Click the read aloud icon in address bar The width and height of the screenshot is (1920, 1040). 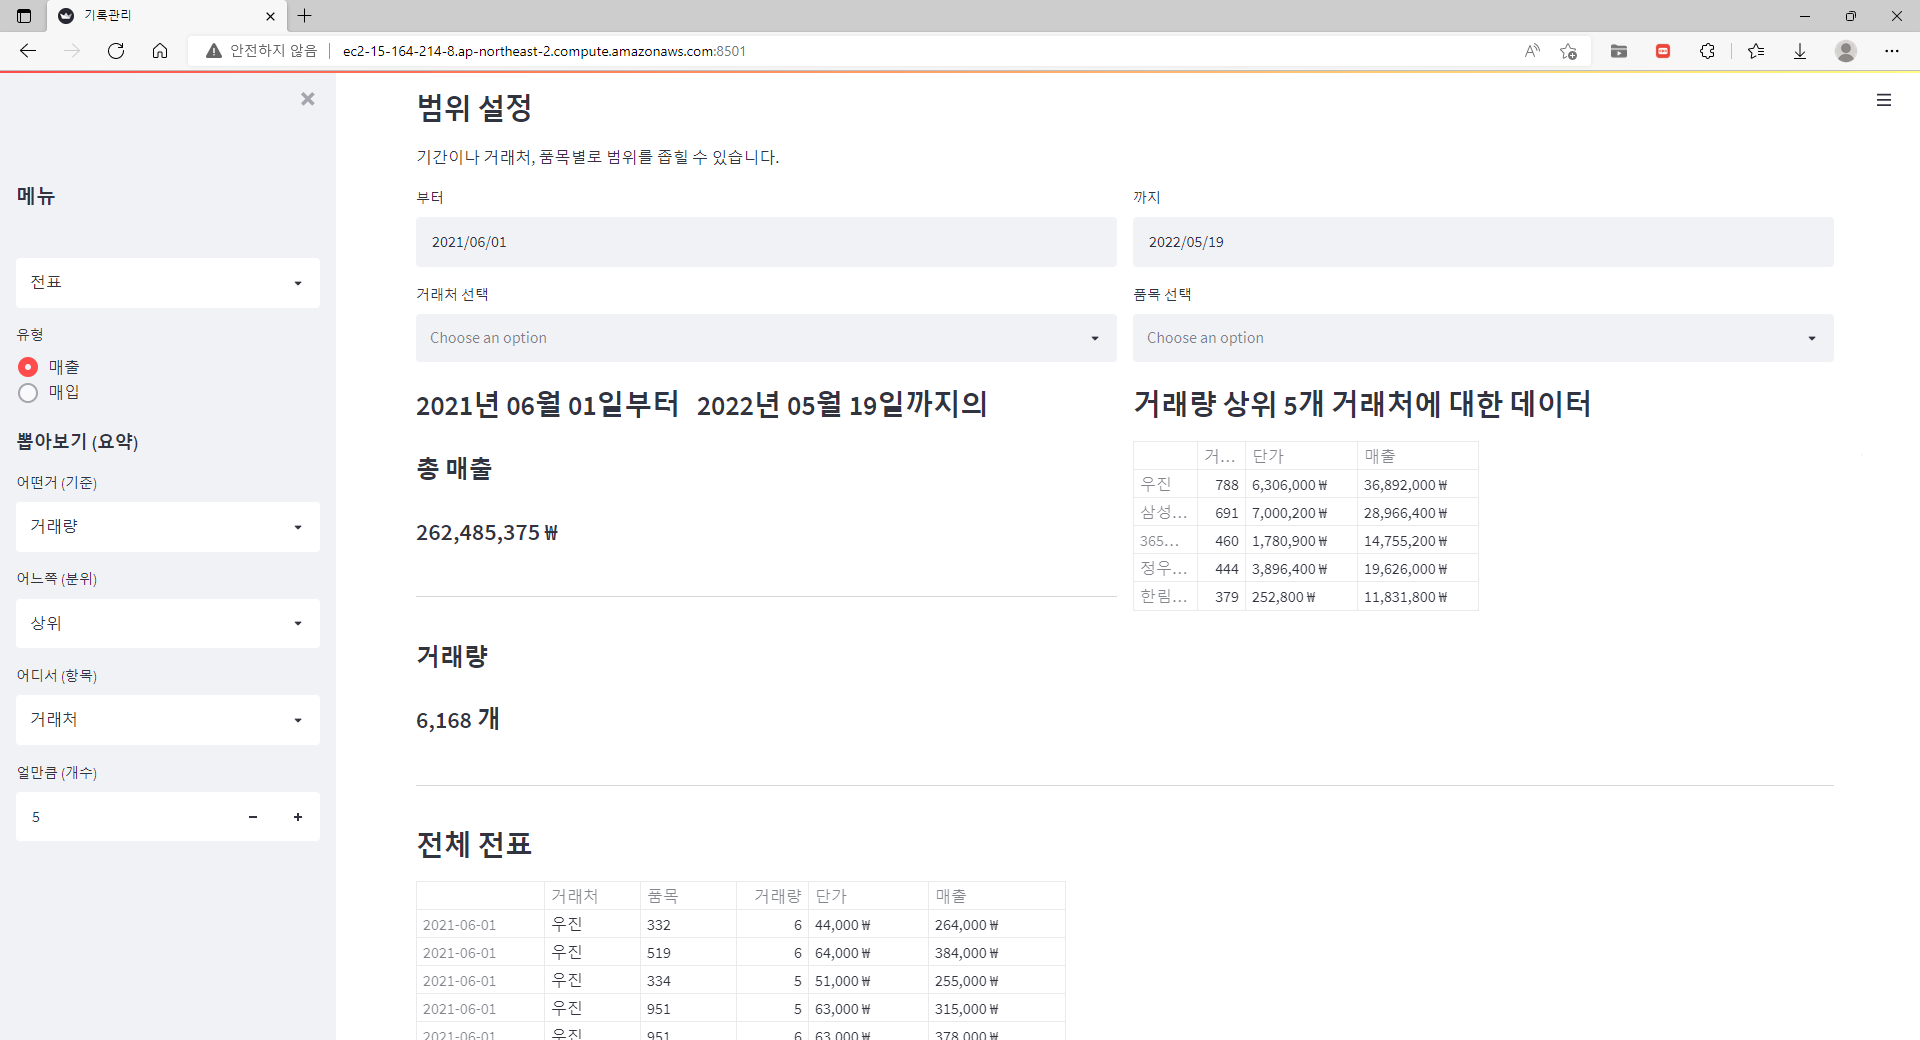pos(1532,51)
